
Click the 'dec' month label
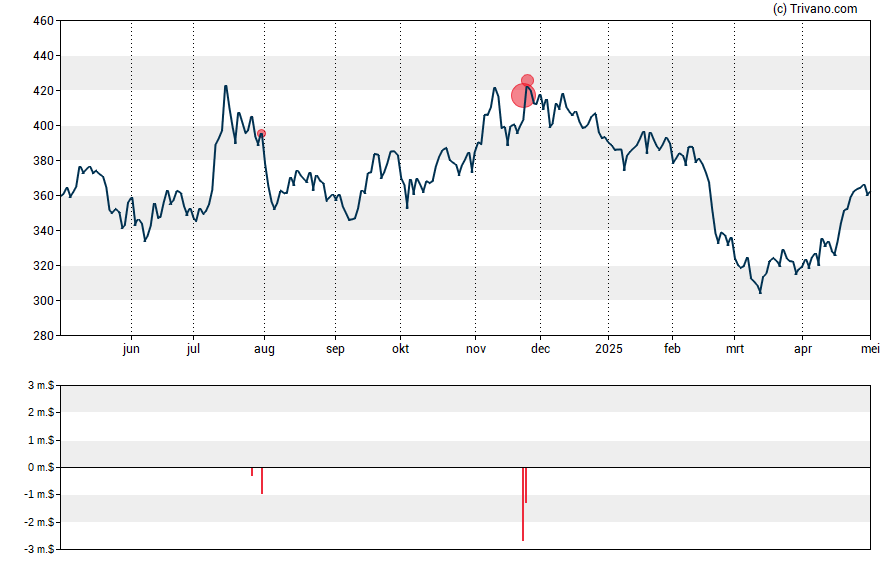pyautogui.click(x=540, y=348)
